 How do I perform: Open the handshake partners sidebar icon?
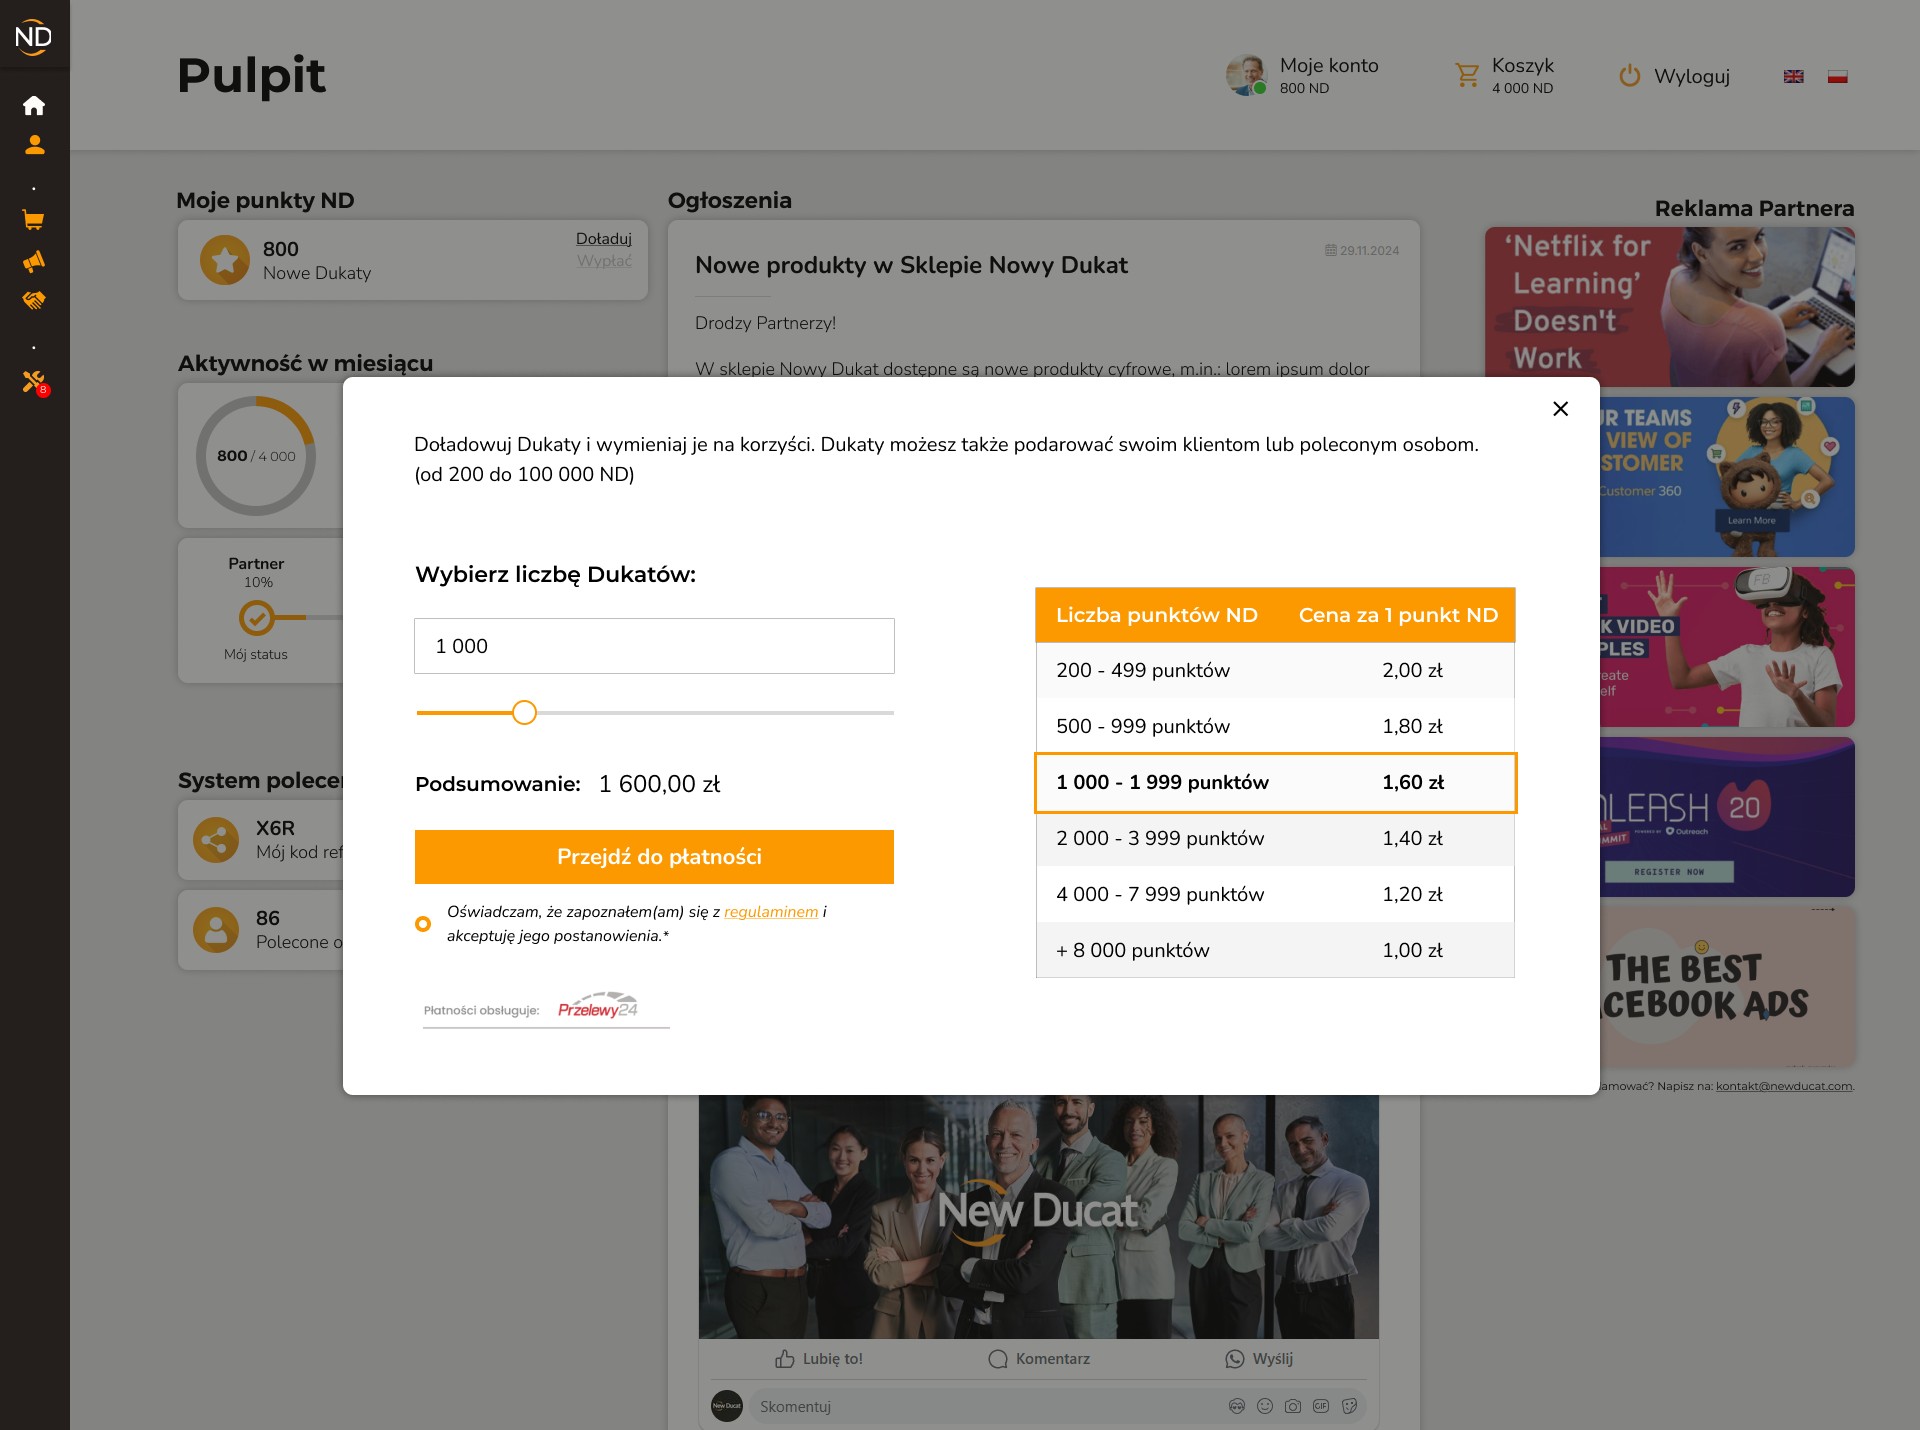pos(34,300)
